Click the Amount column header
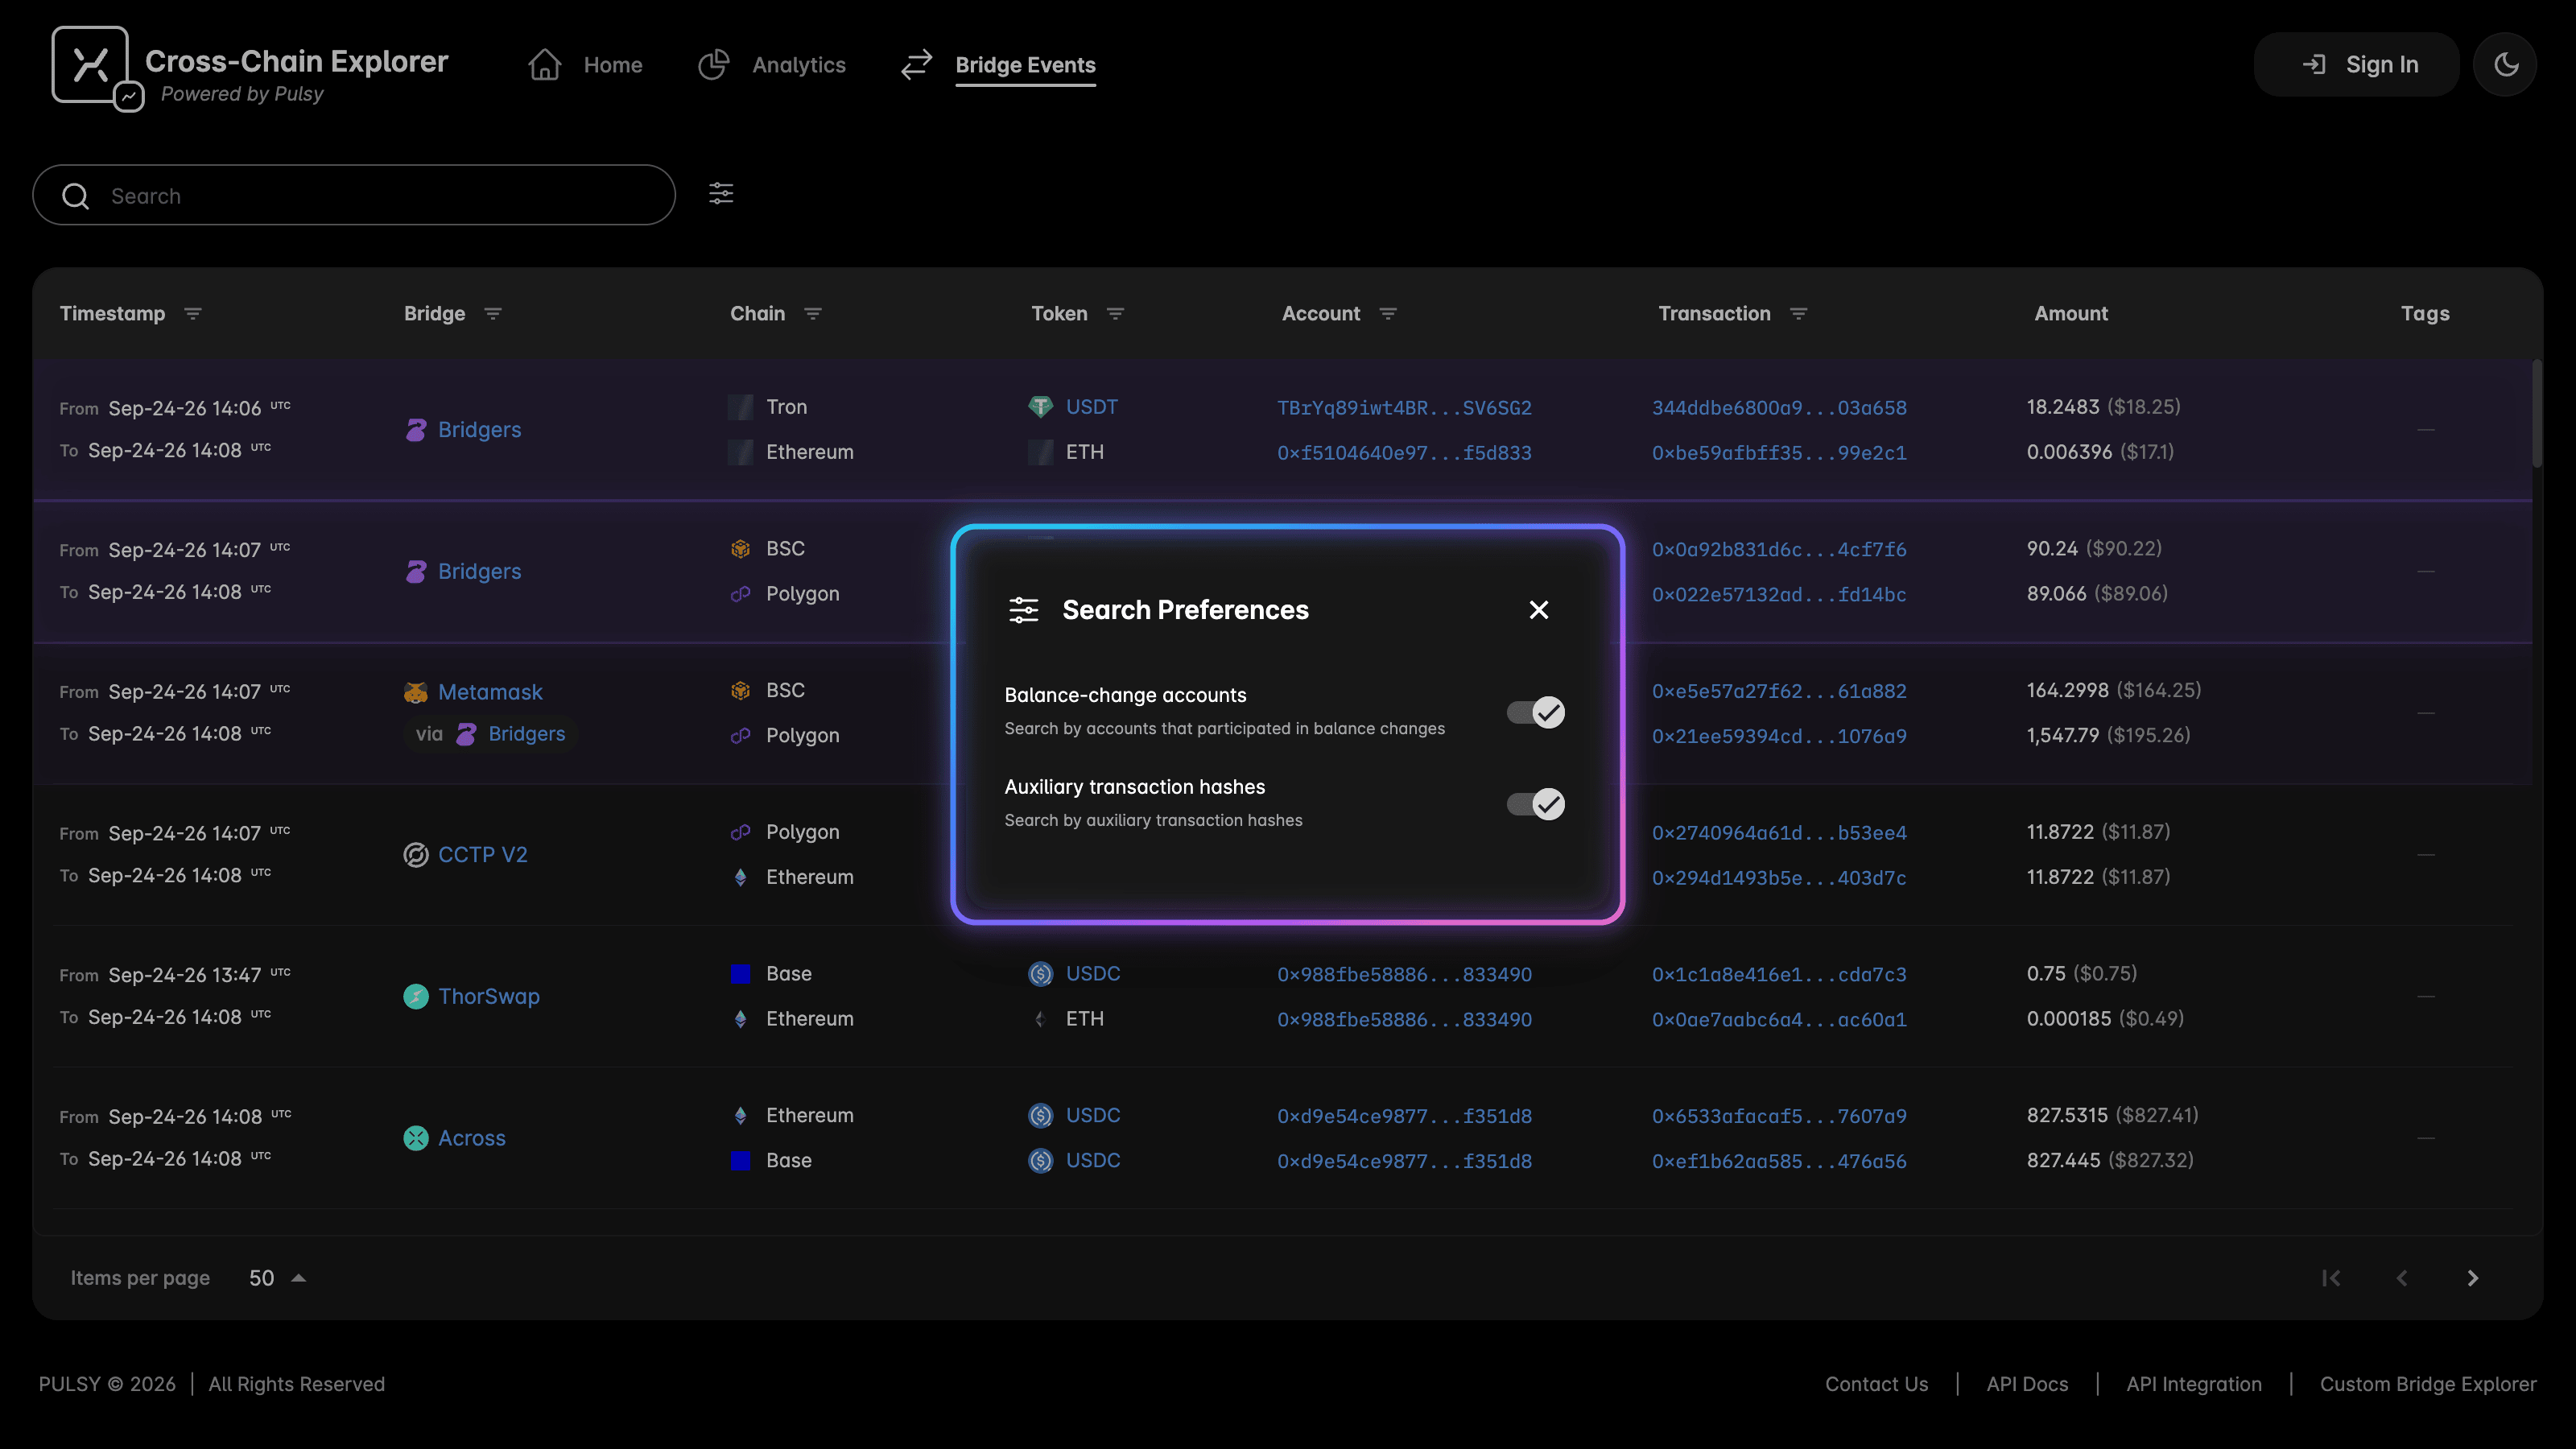This screenshot has width=2576, height=1449. [x=2071, y=314]
